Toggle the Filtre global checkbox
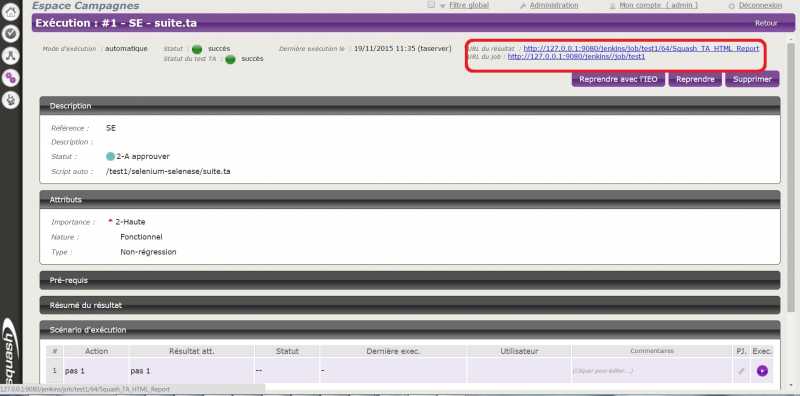Image resolution: width=800 pixels, height=396 pixels. [x=431, y=5]
